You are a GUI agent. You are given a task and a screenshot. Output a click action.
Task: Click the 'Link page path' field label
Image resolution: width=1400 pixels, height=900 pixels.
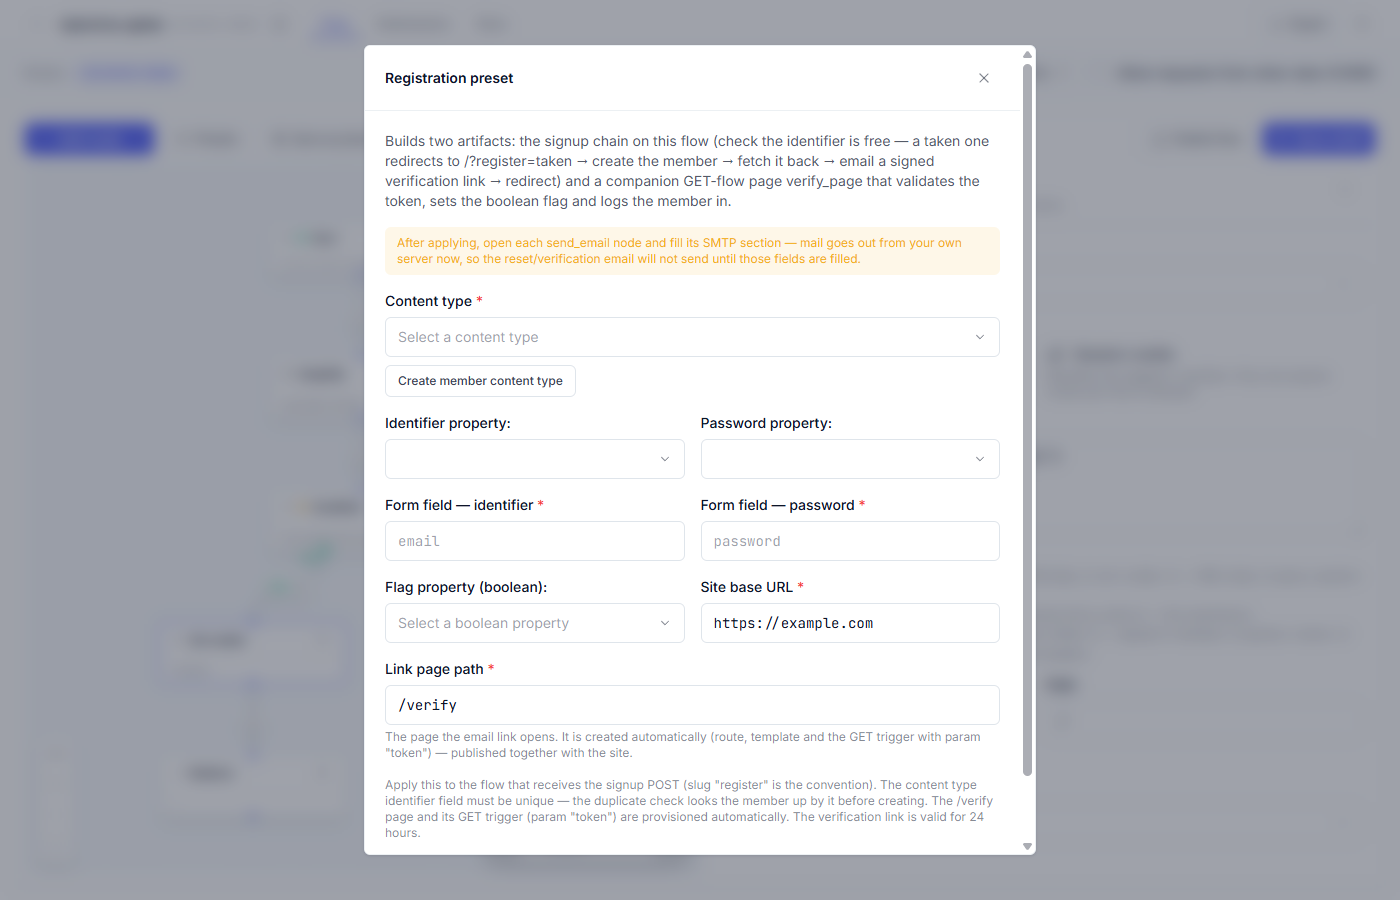pyautogui.click(x=434, y=669)
